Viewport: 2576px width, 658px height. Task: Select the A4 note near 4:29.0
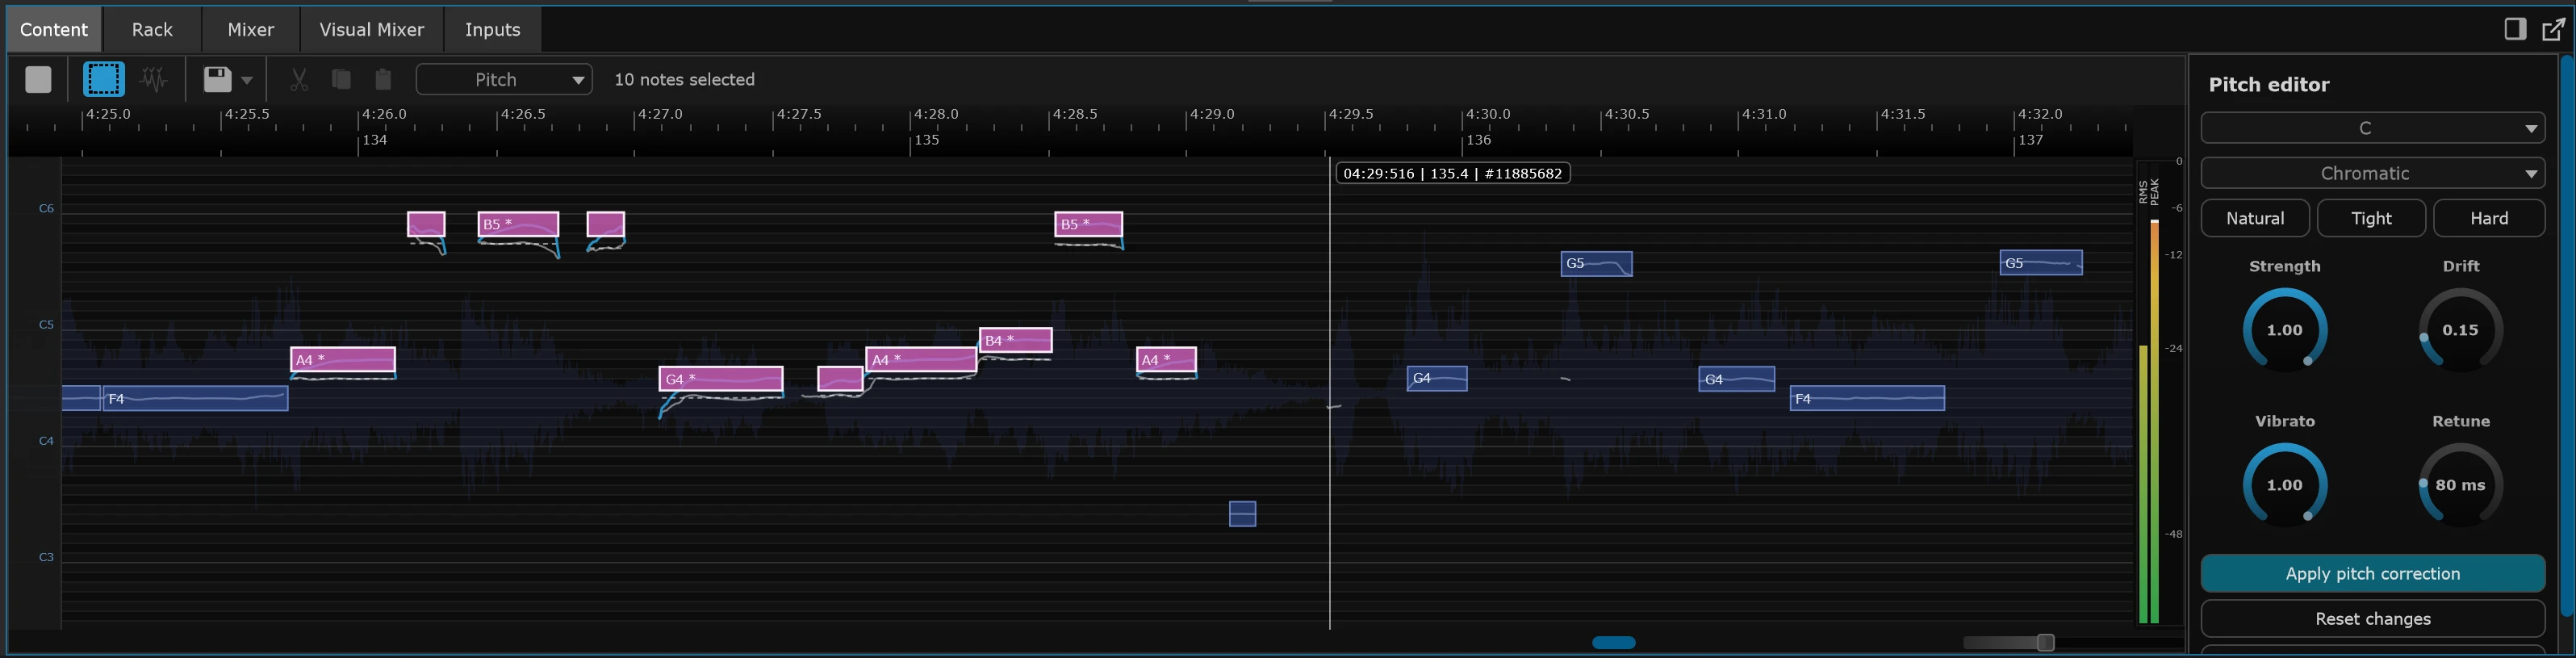tap(1167, 359)
